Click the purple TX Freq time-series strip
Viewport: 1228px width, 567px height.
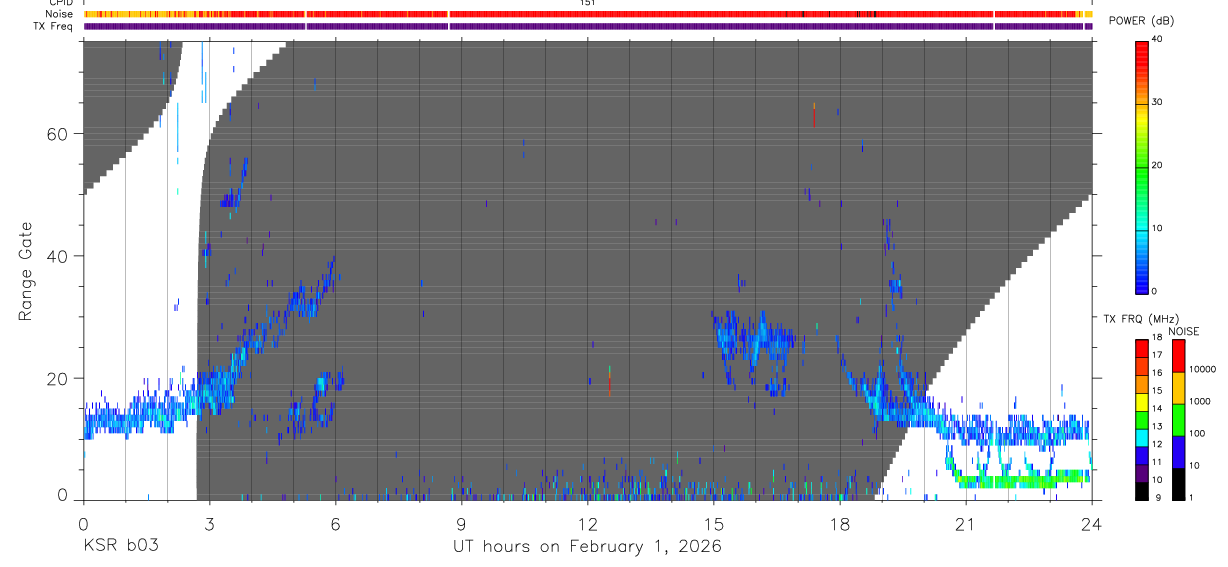click(588, 26)
